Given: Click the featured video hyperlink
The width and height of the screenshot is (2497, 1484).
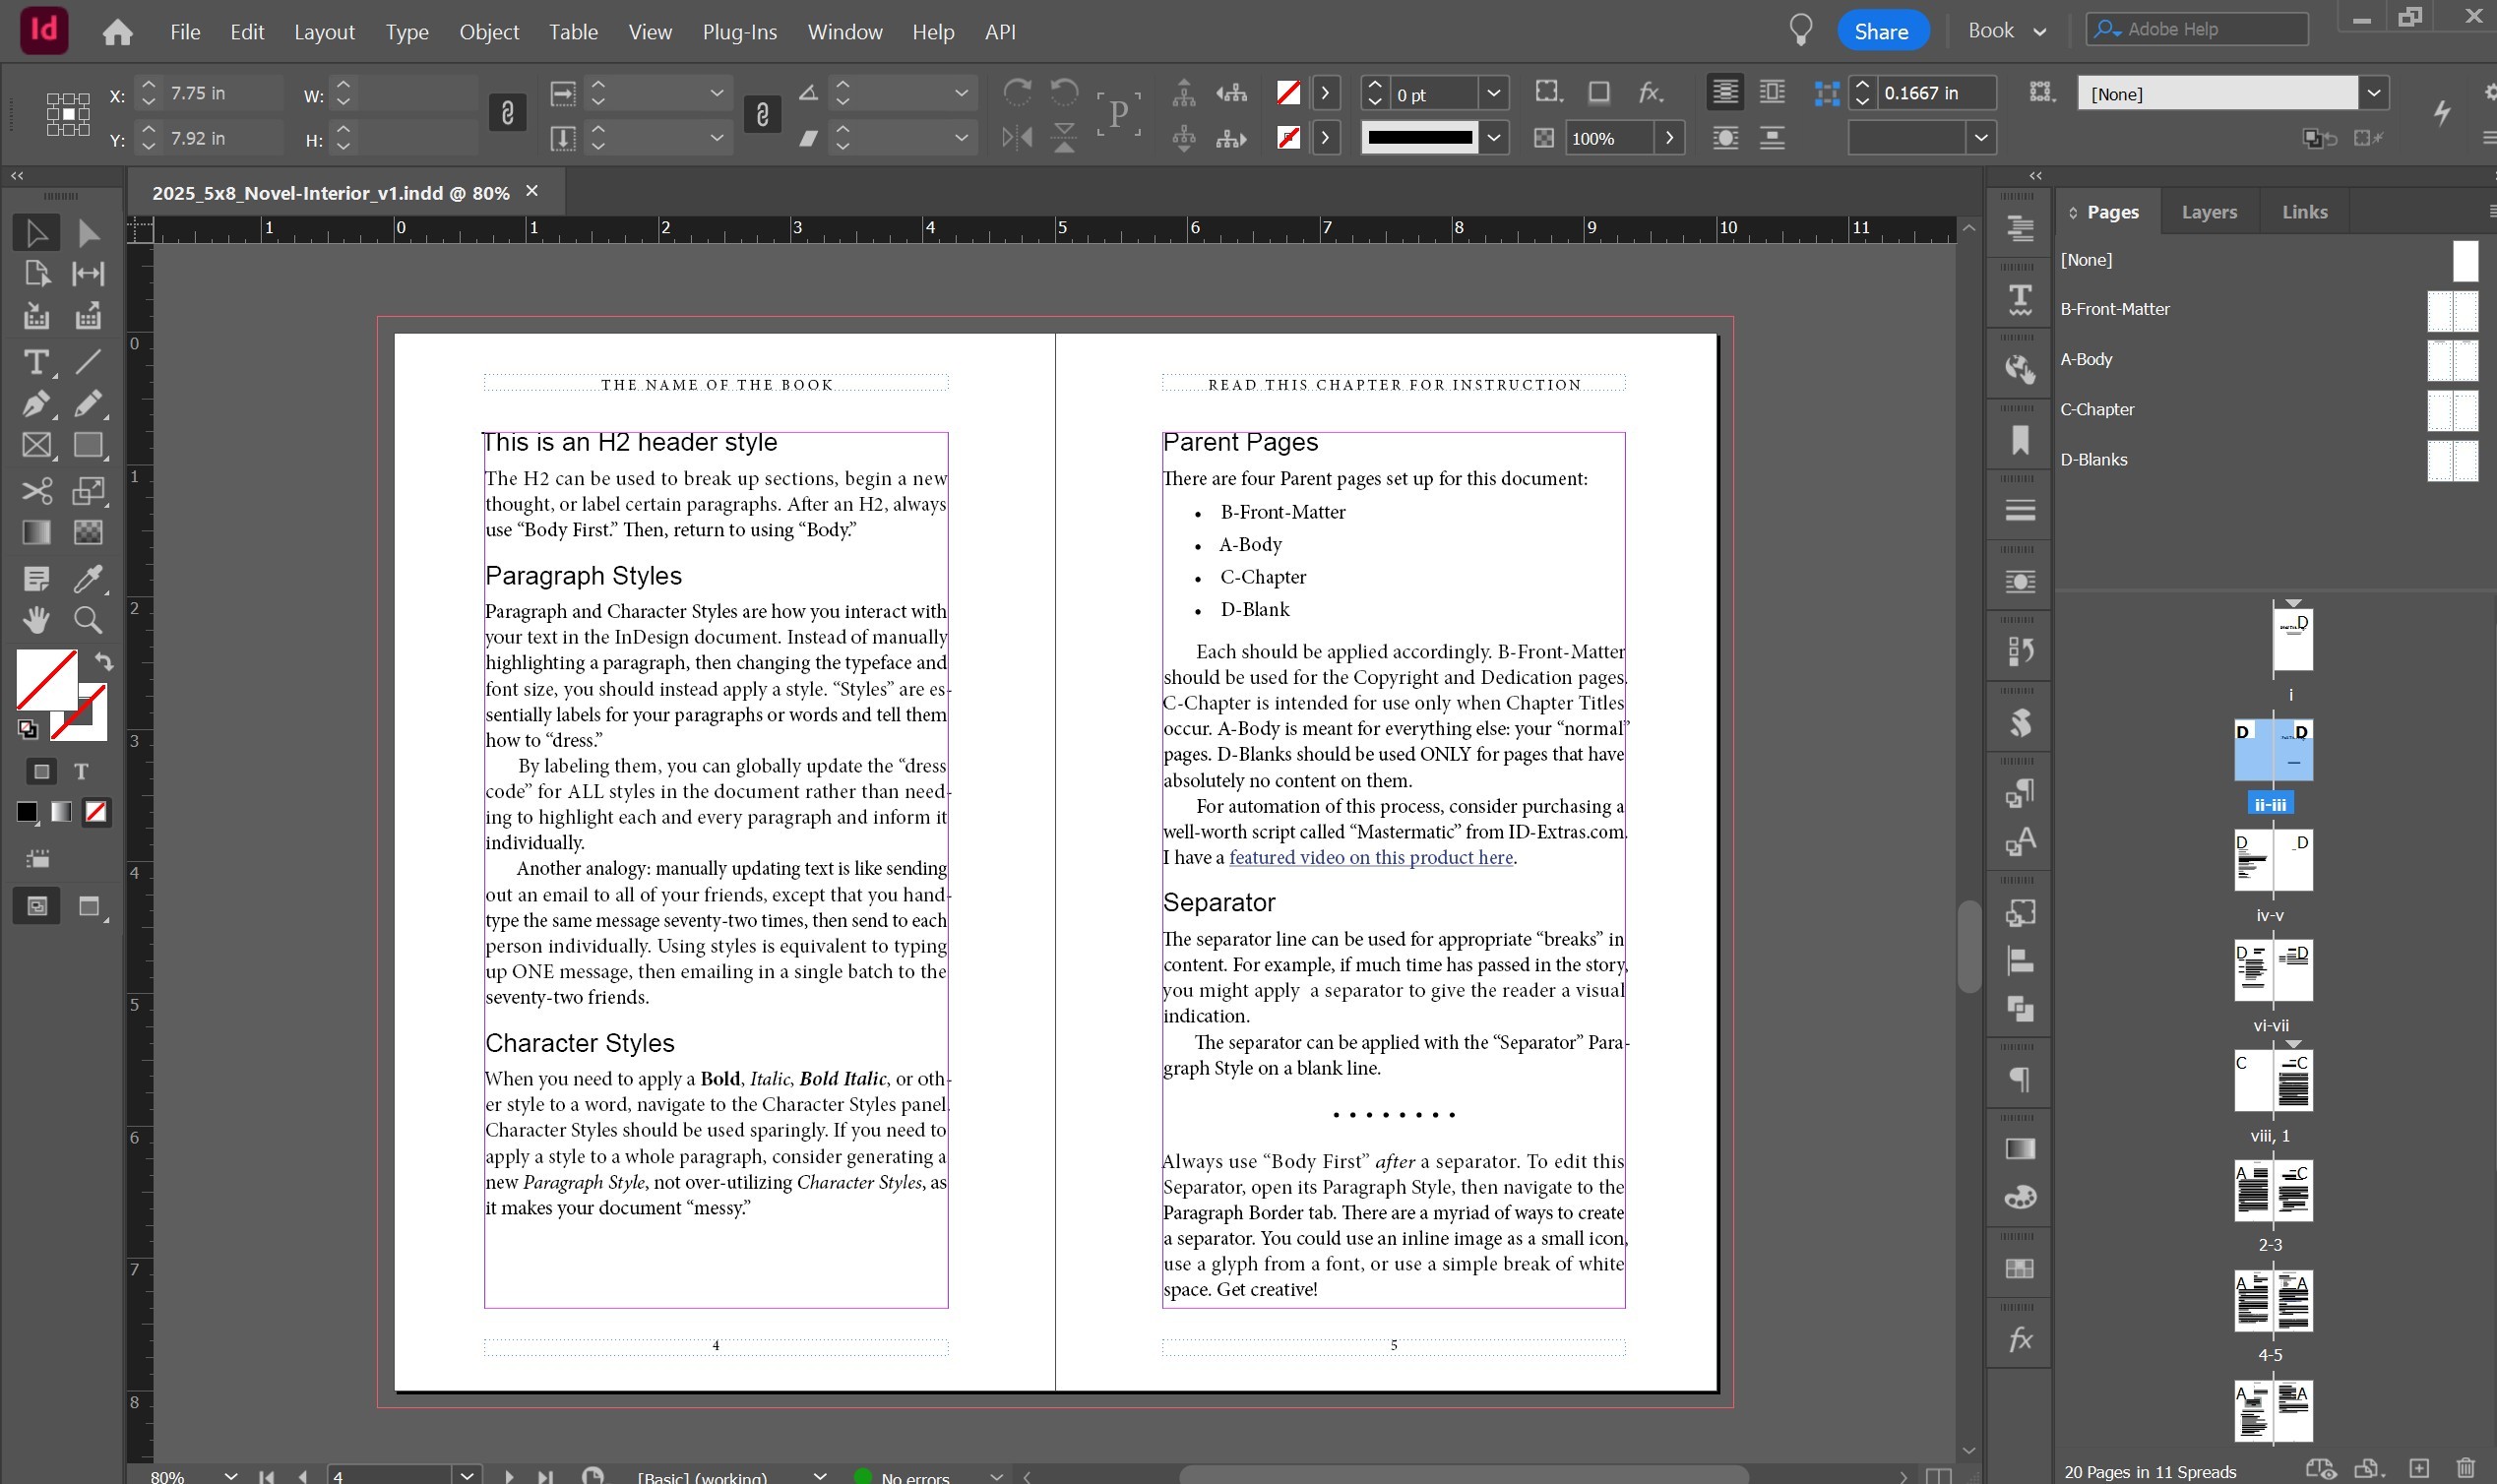Looking at the screenshot, I should click(1370, 858).
